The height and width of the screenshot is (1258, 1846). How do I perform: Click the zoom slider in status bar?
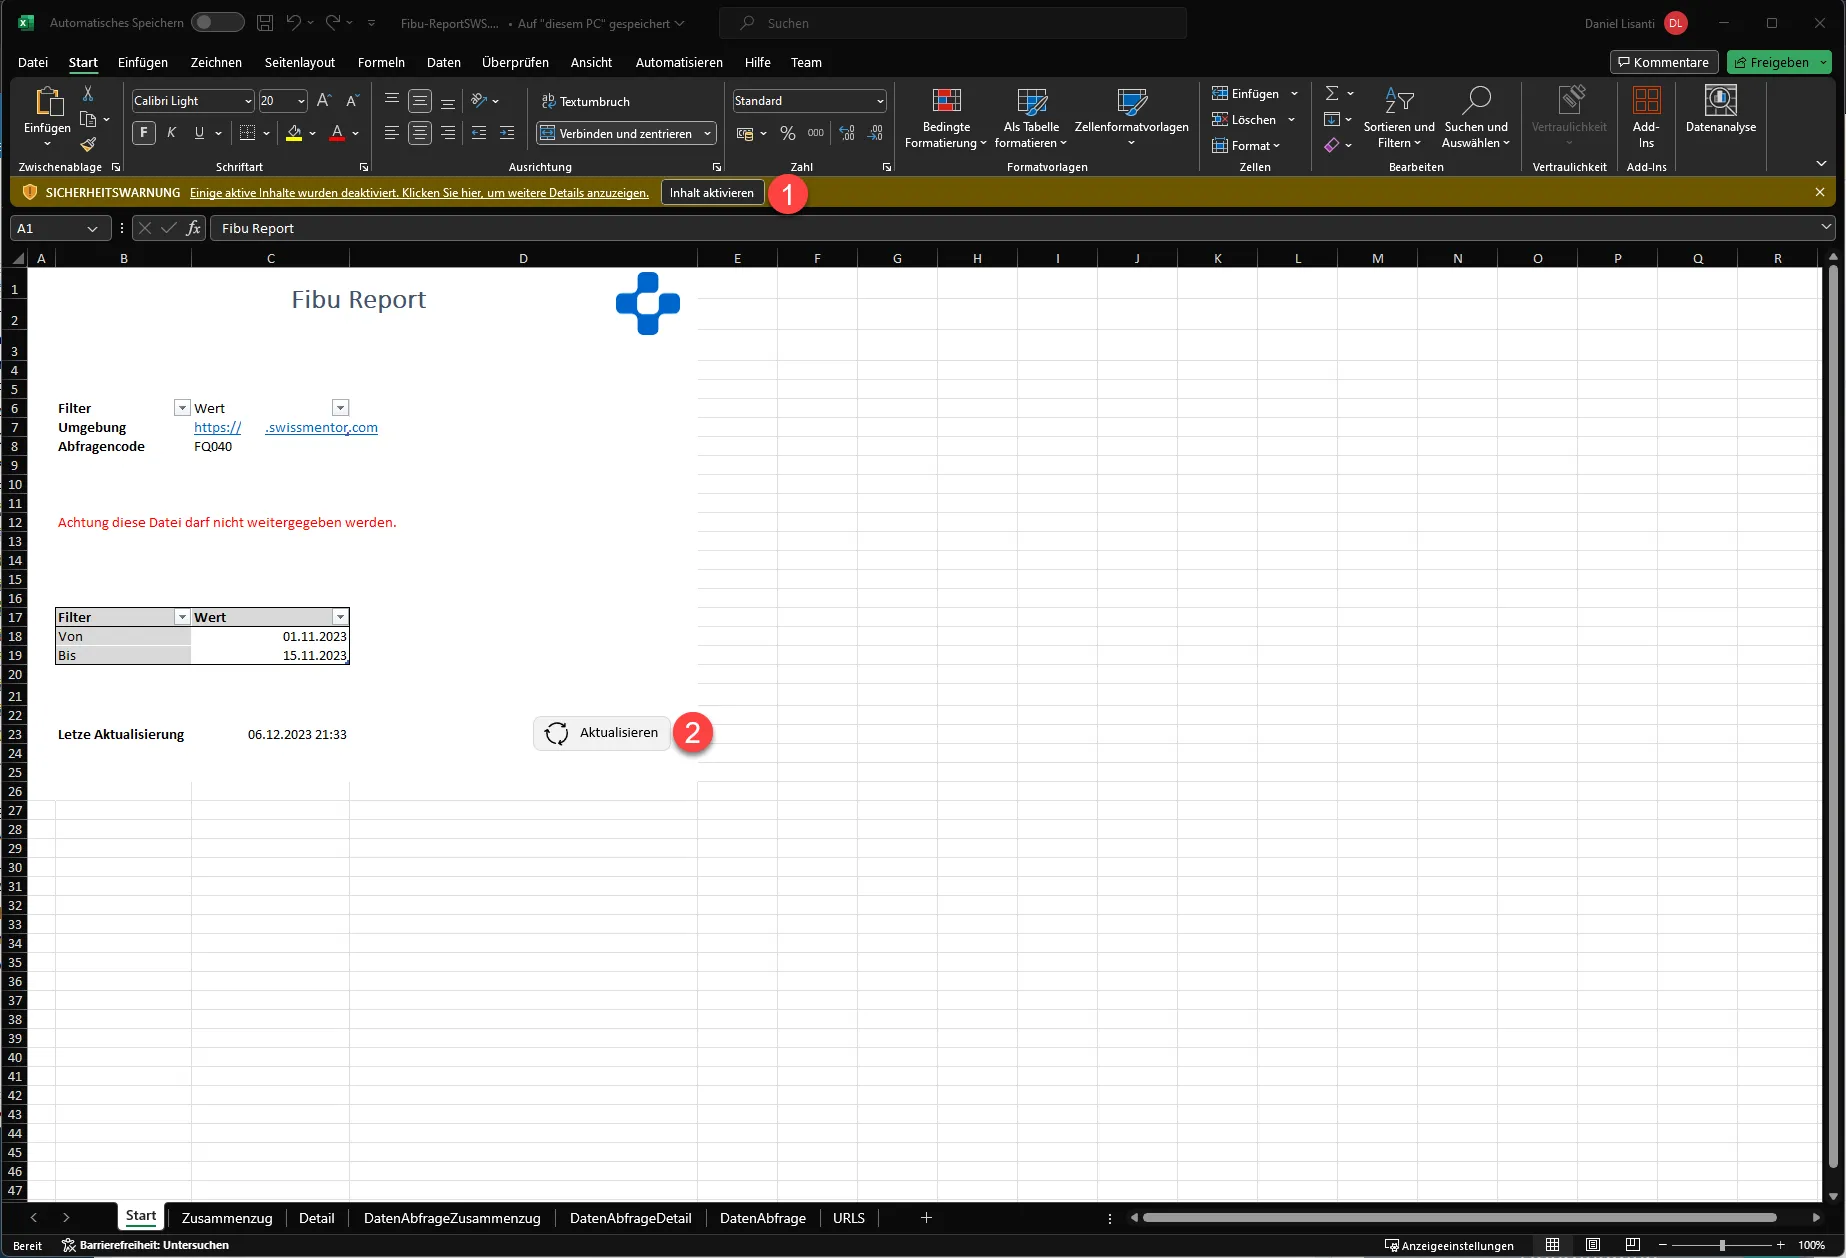(1722, 1245)
